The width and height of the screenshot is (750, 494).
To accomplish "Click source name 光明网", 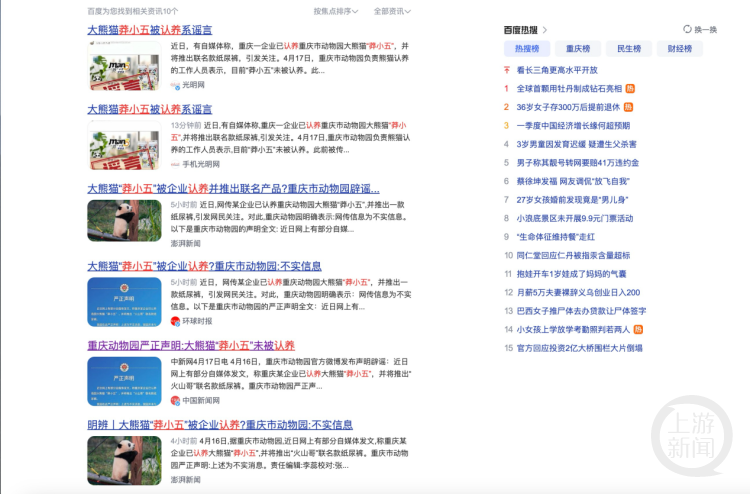I will click(193, 85).
